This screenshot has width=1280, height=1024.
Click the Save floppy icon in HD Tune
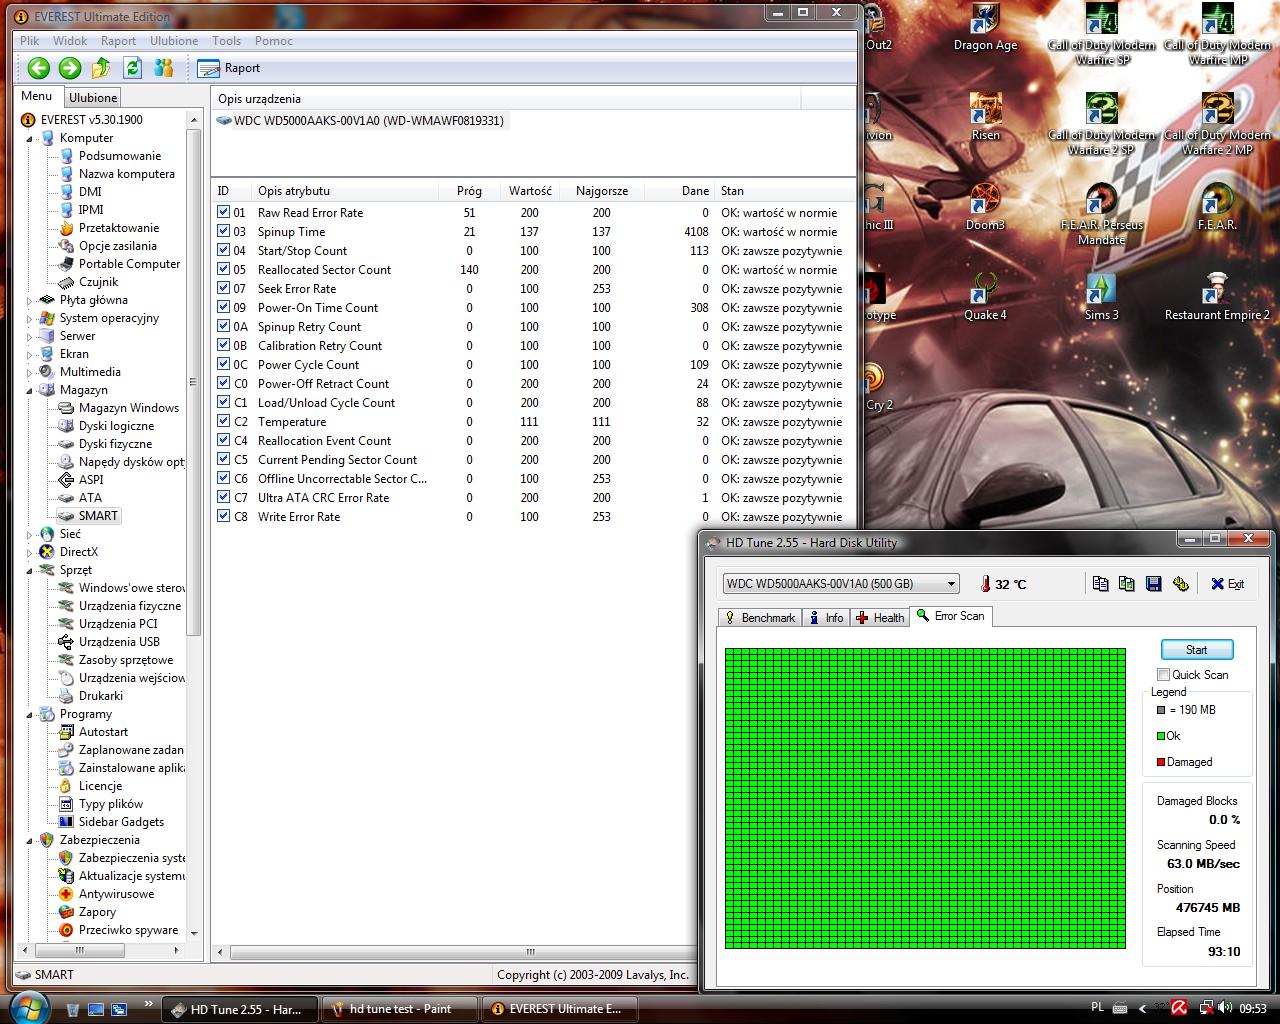(1154, 584)
